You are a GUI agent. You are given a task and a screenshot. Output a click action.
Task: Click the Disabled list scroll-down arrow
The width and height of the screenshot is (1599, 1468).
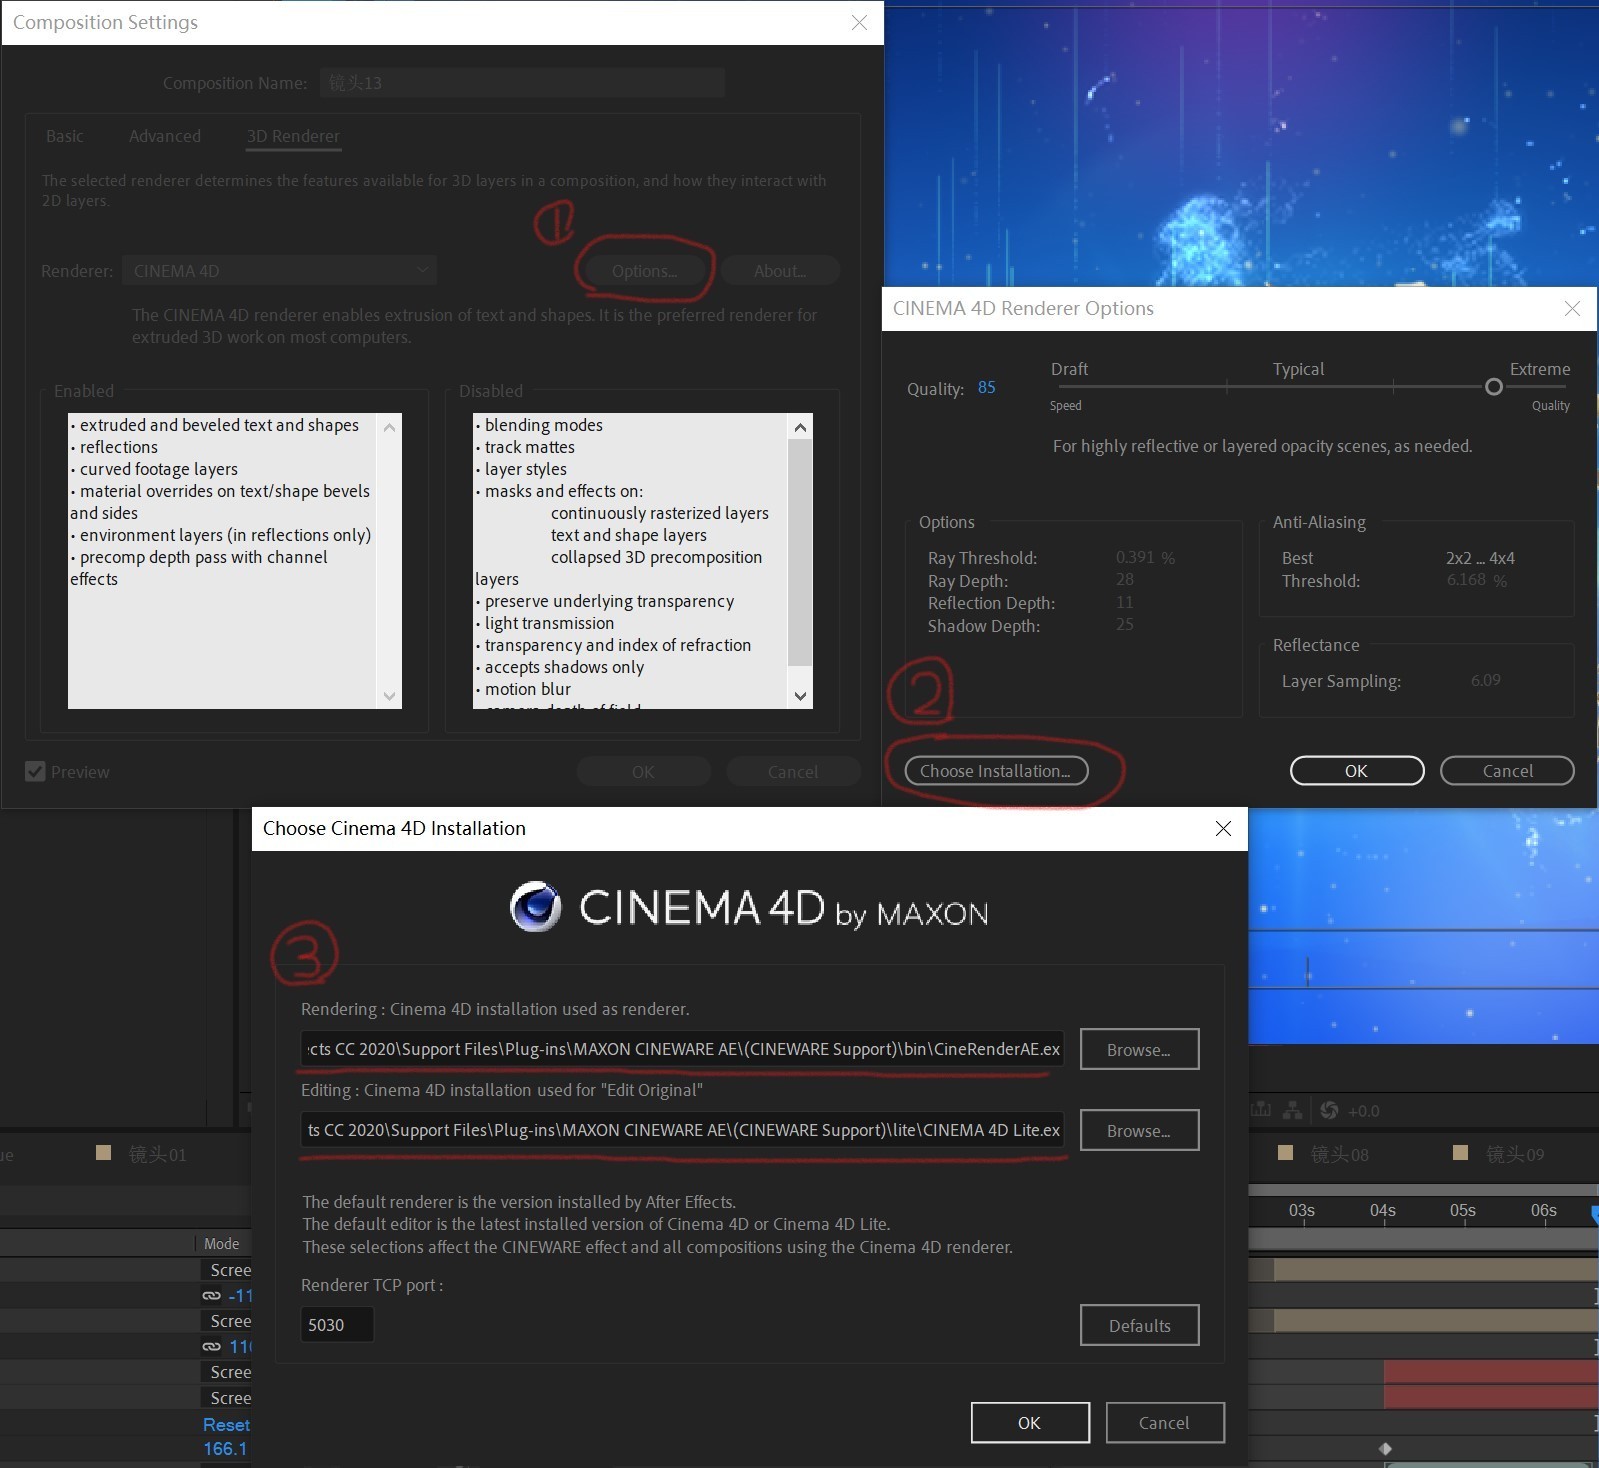pos(800,696)
